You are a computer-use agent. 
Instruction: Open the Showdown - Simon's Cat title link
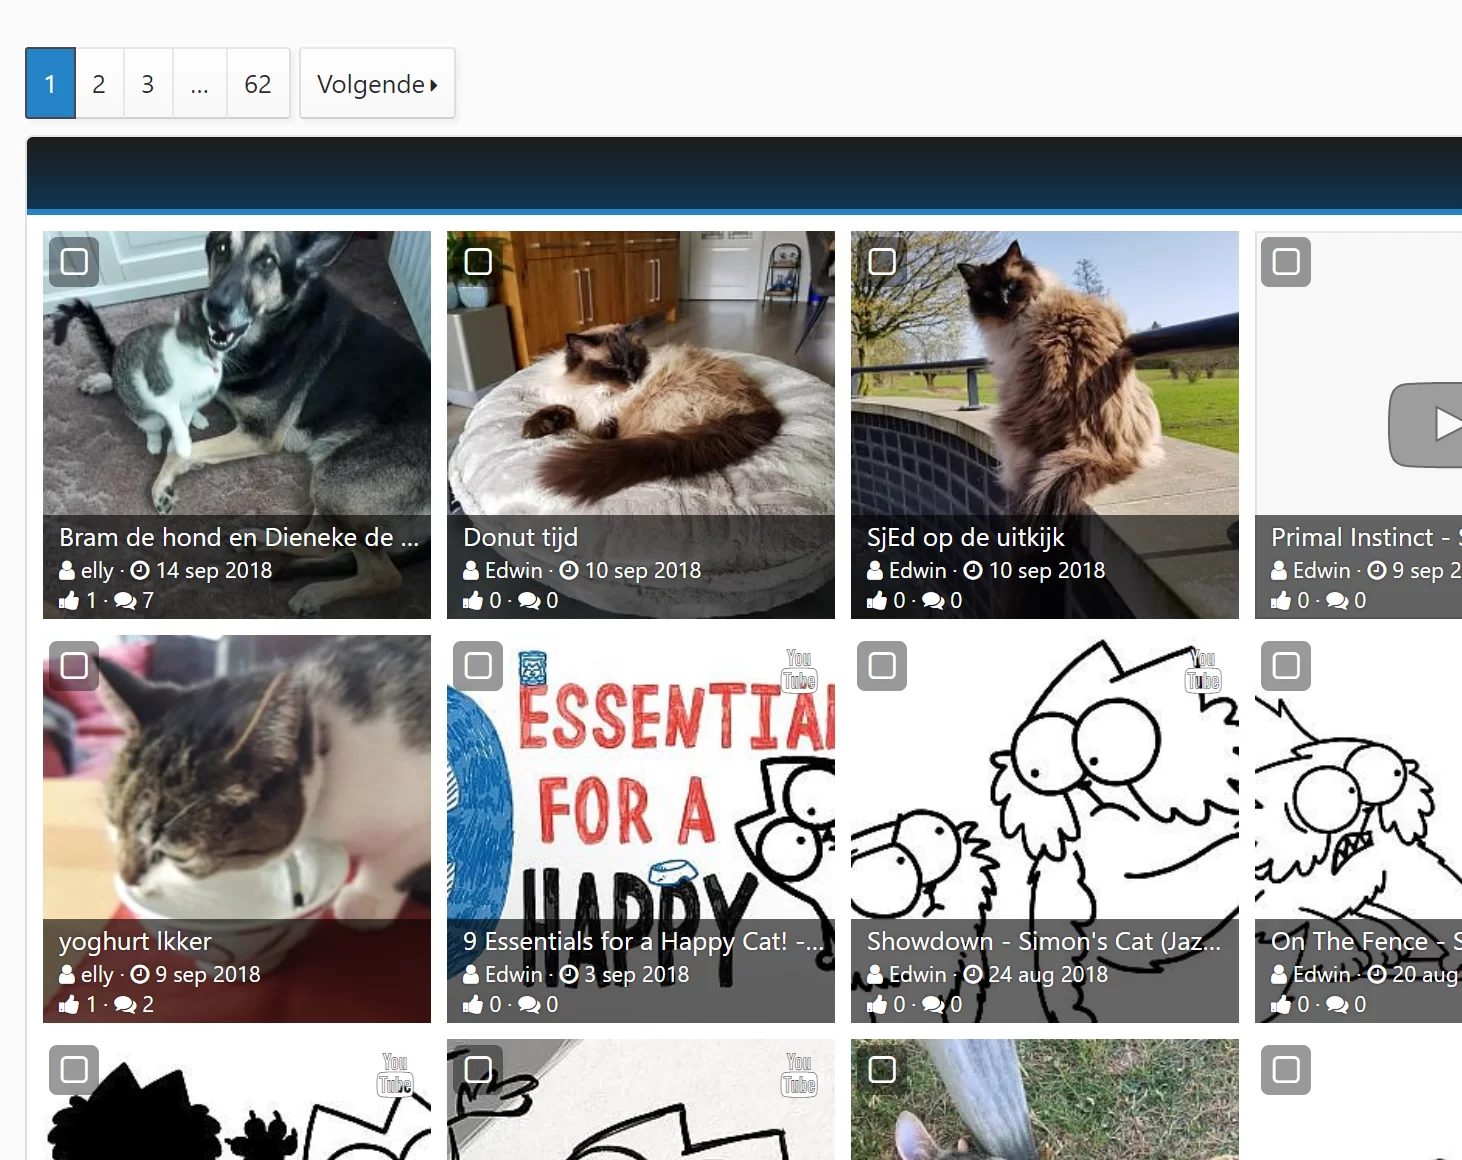coord(1044,941)
